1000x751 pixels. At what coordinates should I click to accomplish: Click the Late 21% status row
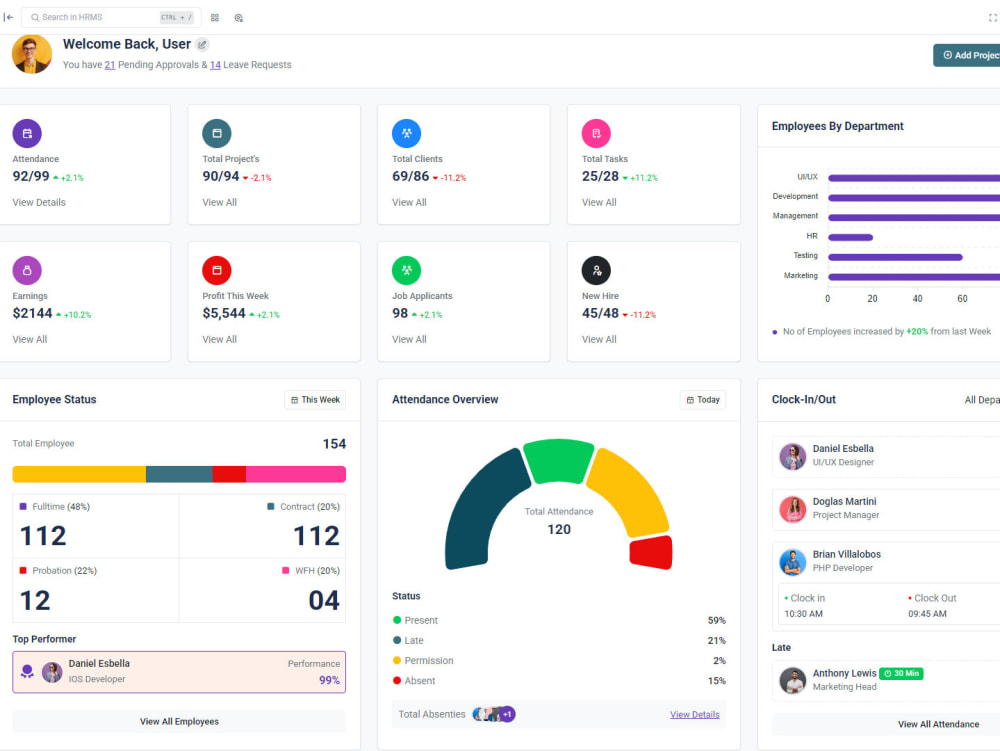[x=559, y=641]
